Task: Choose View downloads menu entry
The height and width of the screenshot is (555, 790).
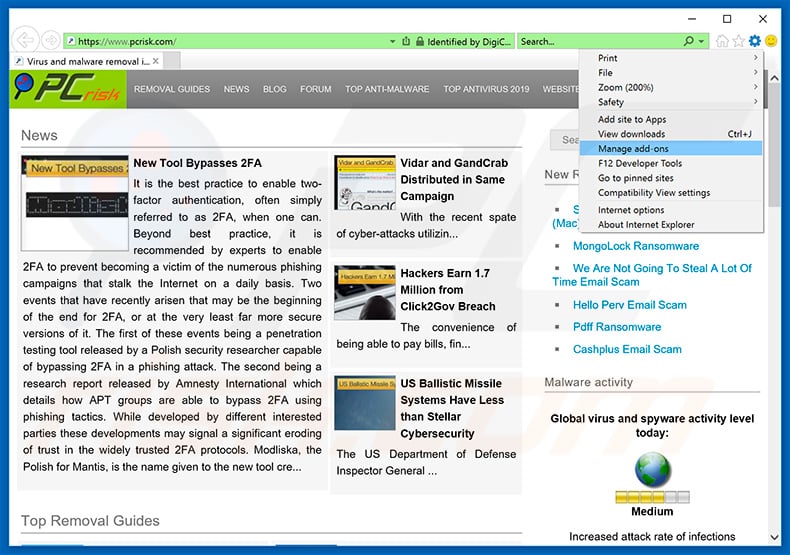Action: (x=671, y=134)
